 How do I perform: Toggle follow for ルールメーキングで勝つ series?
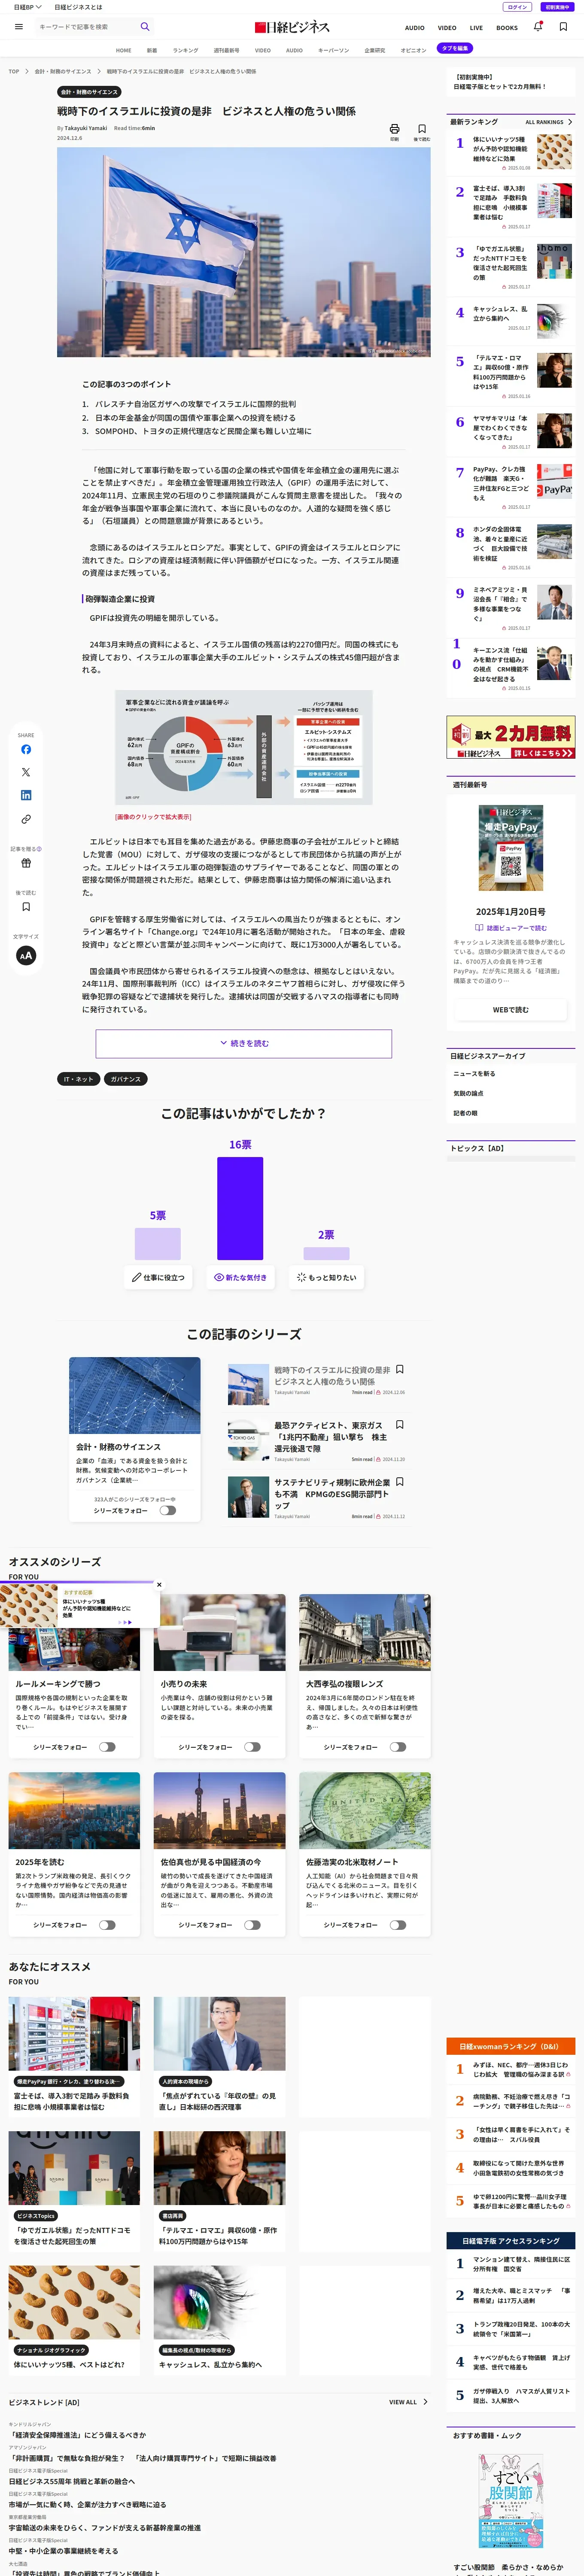click(x=107, y=1747)
